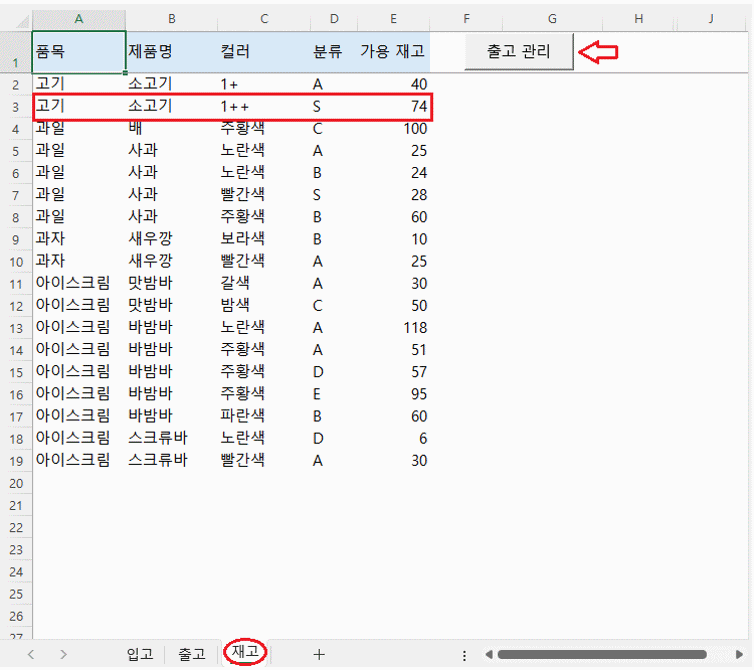This screenshot has height=670, width=754.
Task: Click the 품목 header cell
Action: pyautogui.click(x=79, y=52)
